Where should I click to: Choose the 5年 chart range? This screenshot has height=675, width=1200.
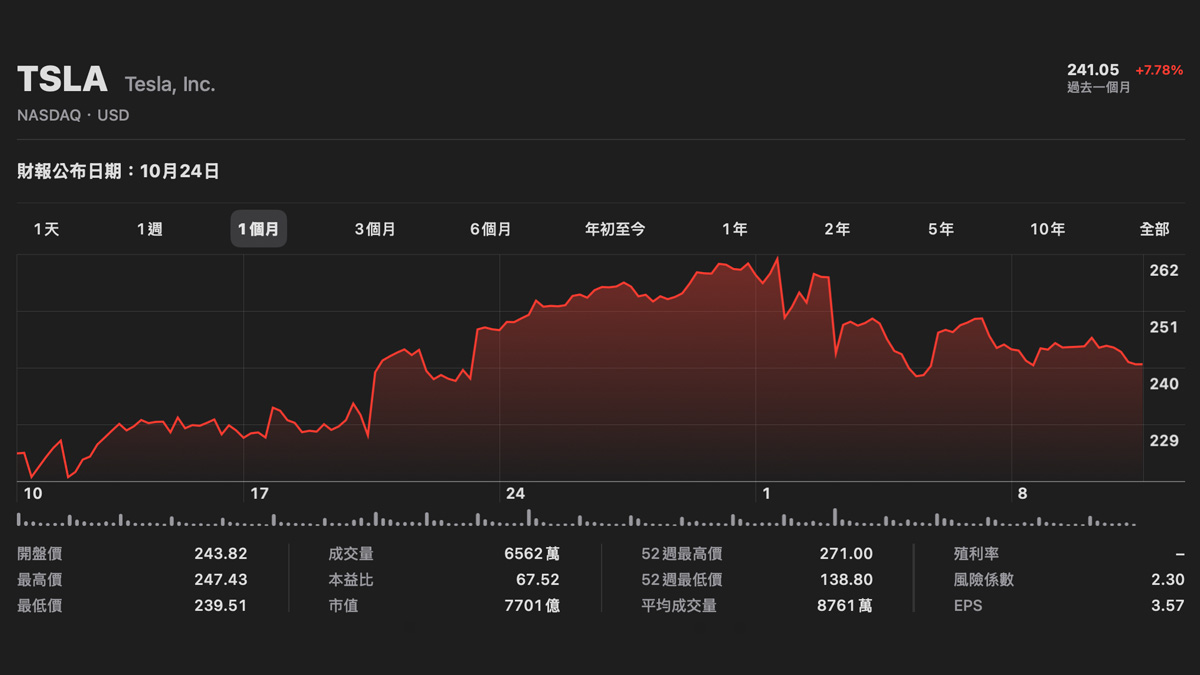pos(940,229)
